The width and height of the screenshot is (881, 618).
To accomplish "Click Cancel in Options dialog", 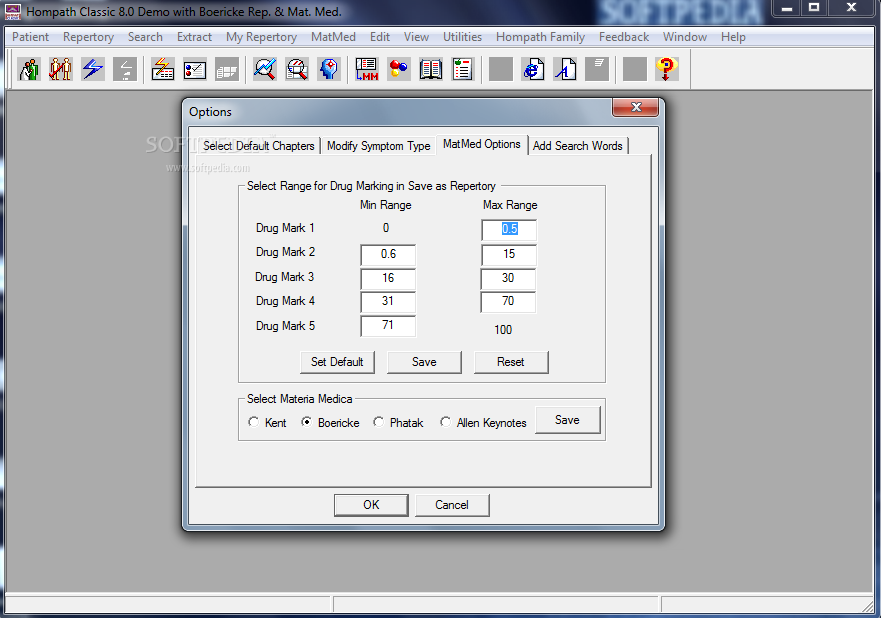I will (452, 505).
